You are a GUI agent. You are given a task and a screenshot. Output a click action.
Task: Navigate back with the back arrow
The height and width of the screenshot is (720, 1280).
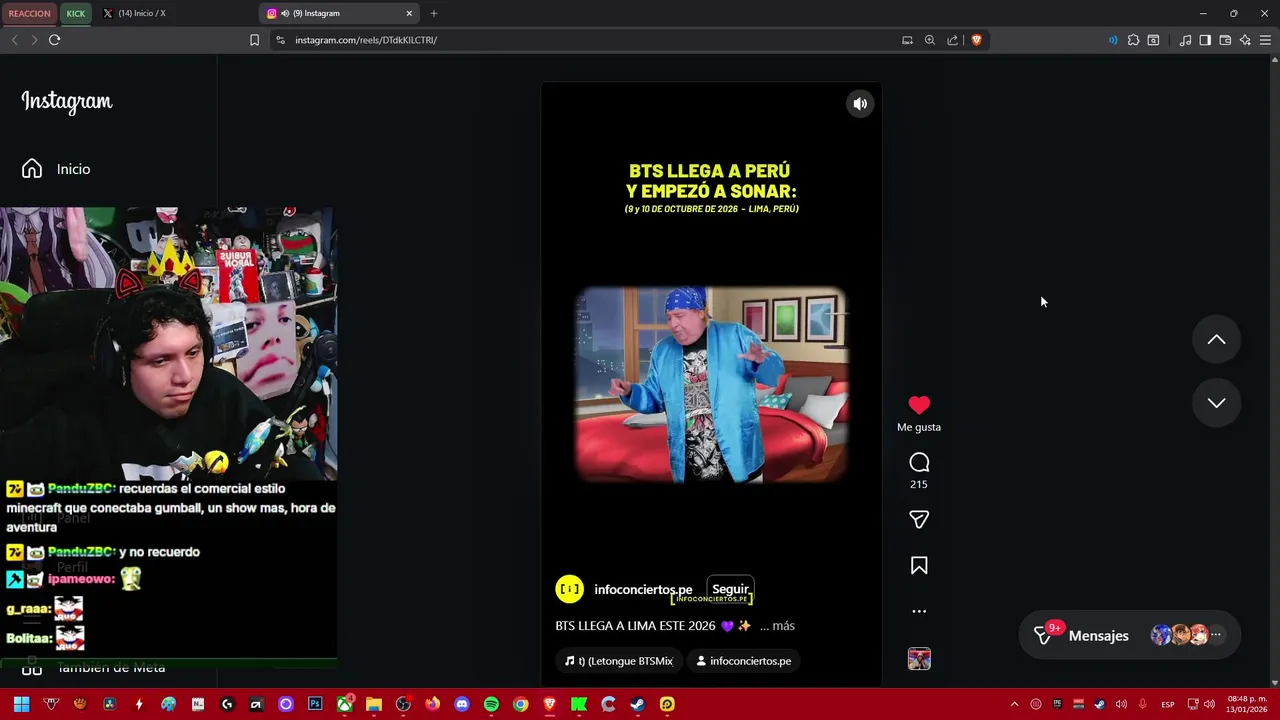[14, 40]
